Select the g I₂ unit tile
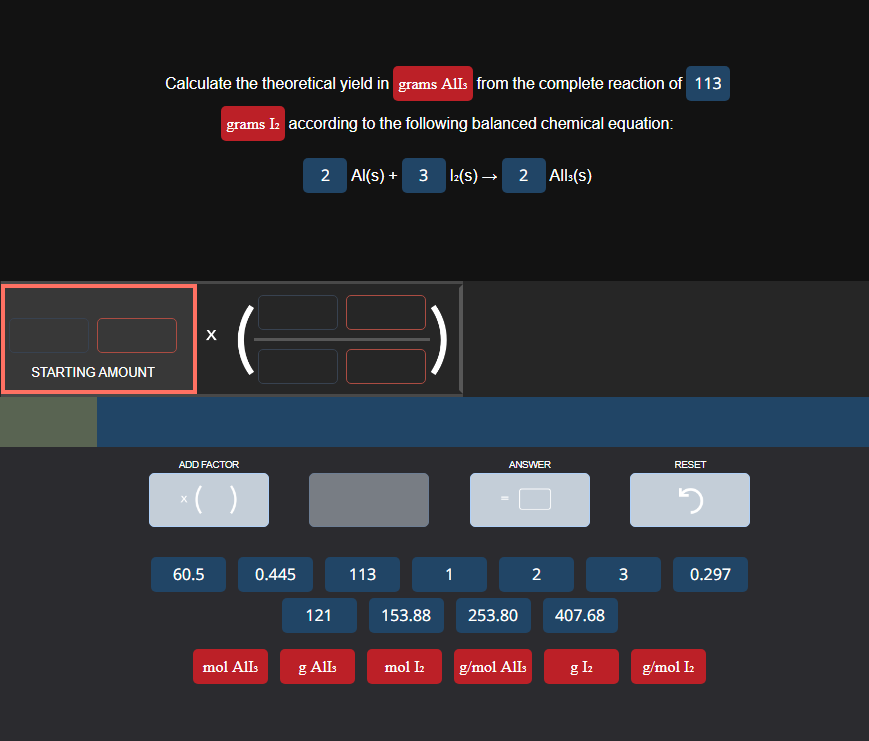The width and height of the screenshot is (869, 741). (581, 666)
